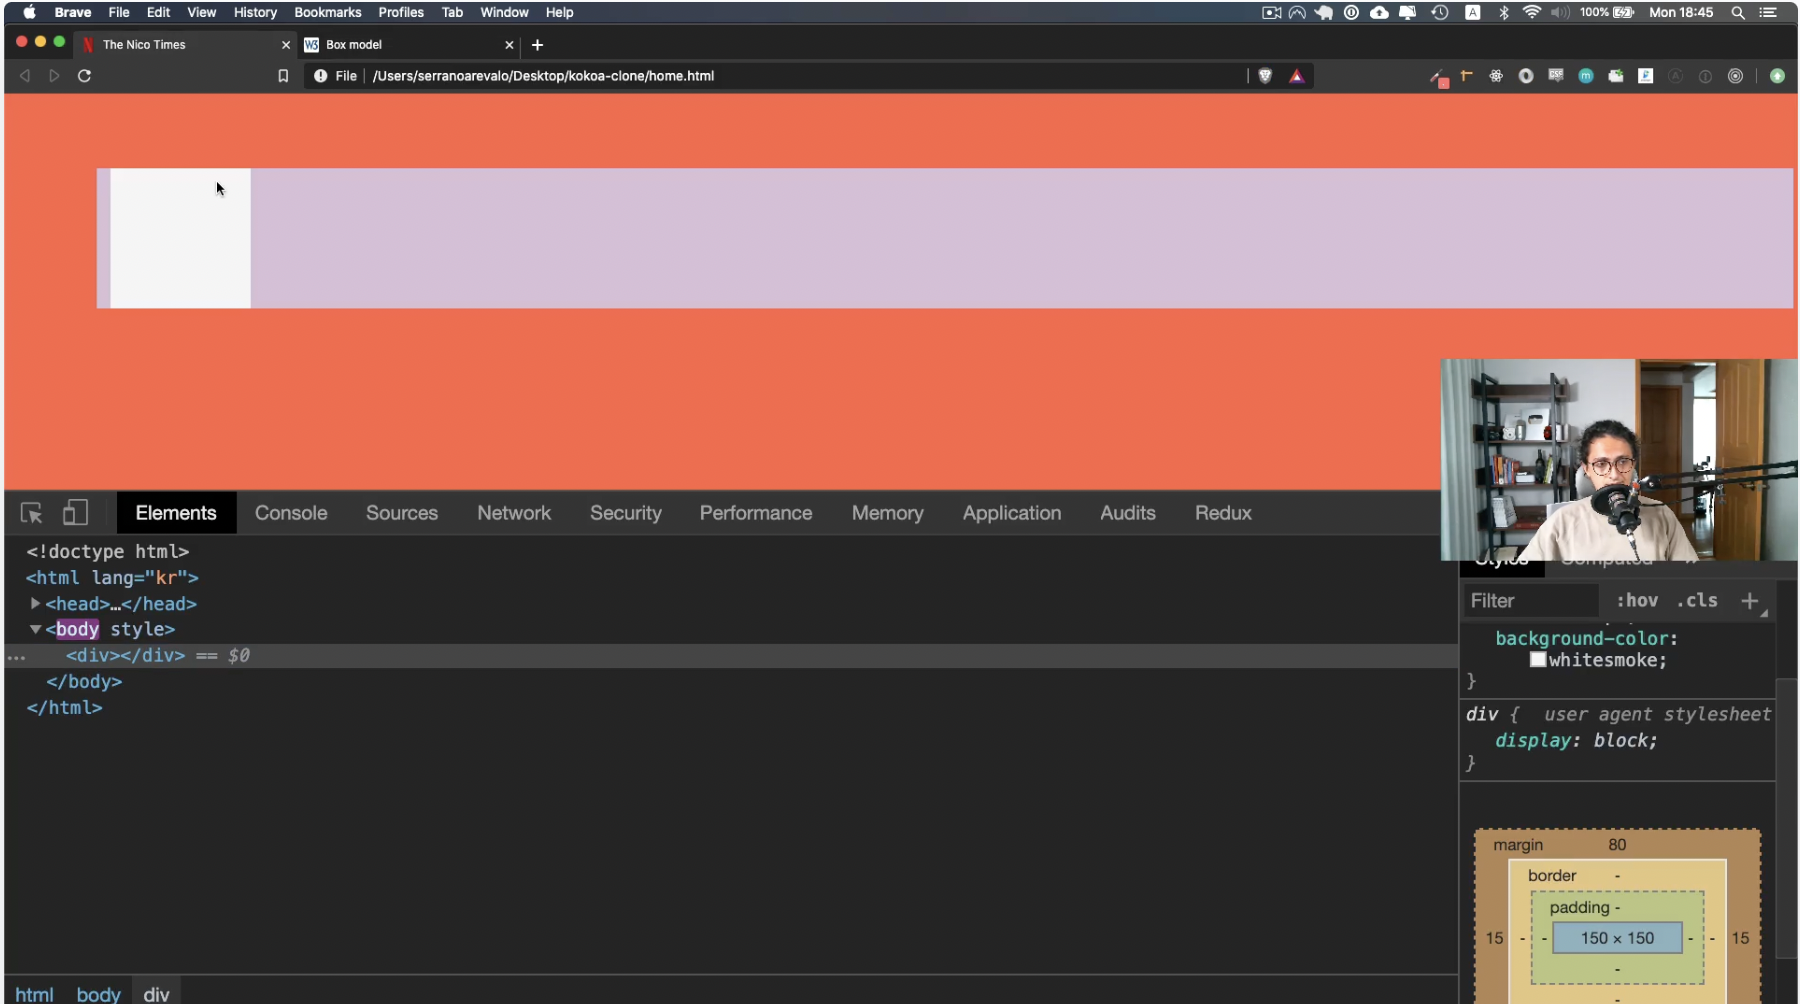Open the teal m extension icon
Viewport: 1800px width, 1004px height.
point(1586,76)
